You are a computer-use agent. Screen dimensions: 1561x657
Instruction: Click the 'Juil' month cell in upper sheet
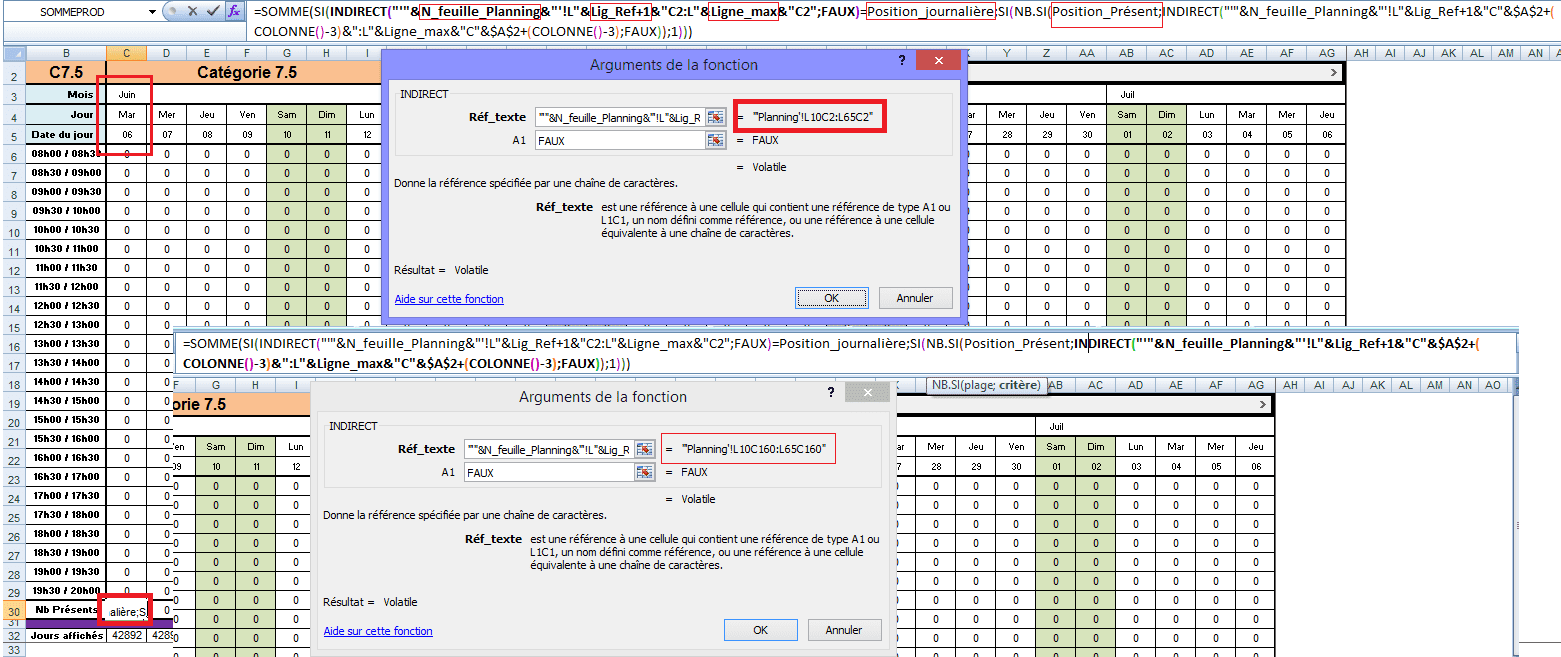coord(1126,94)
